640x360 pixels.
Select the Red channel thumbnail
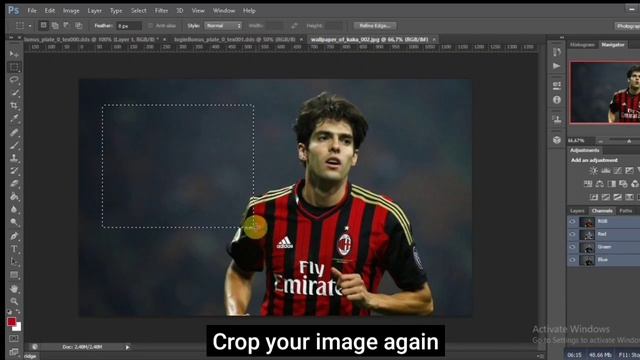[x=587, y=234]
